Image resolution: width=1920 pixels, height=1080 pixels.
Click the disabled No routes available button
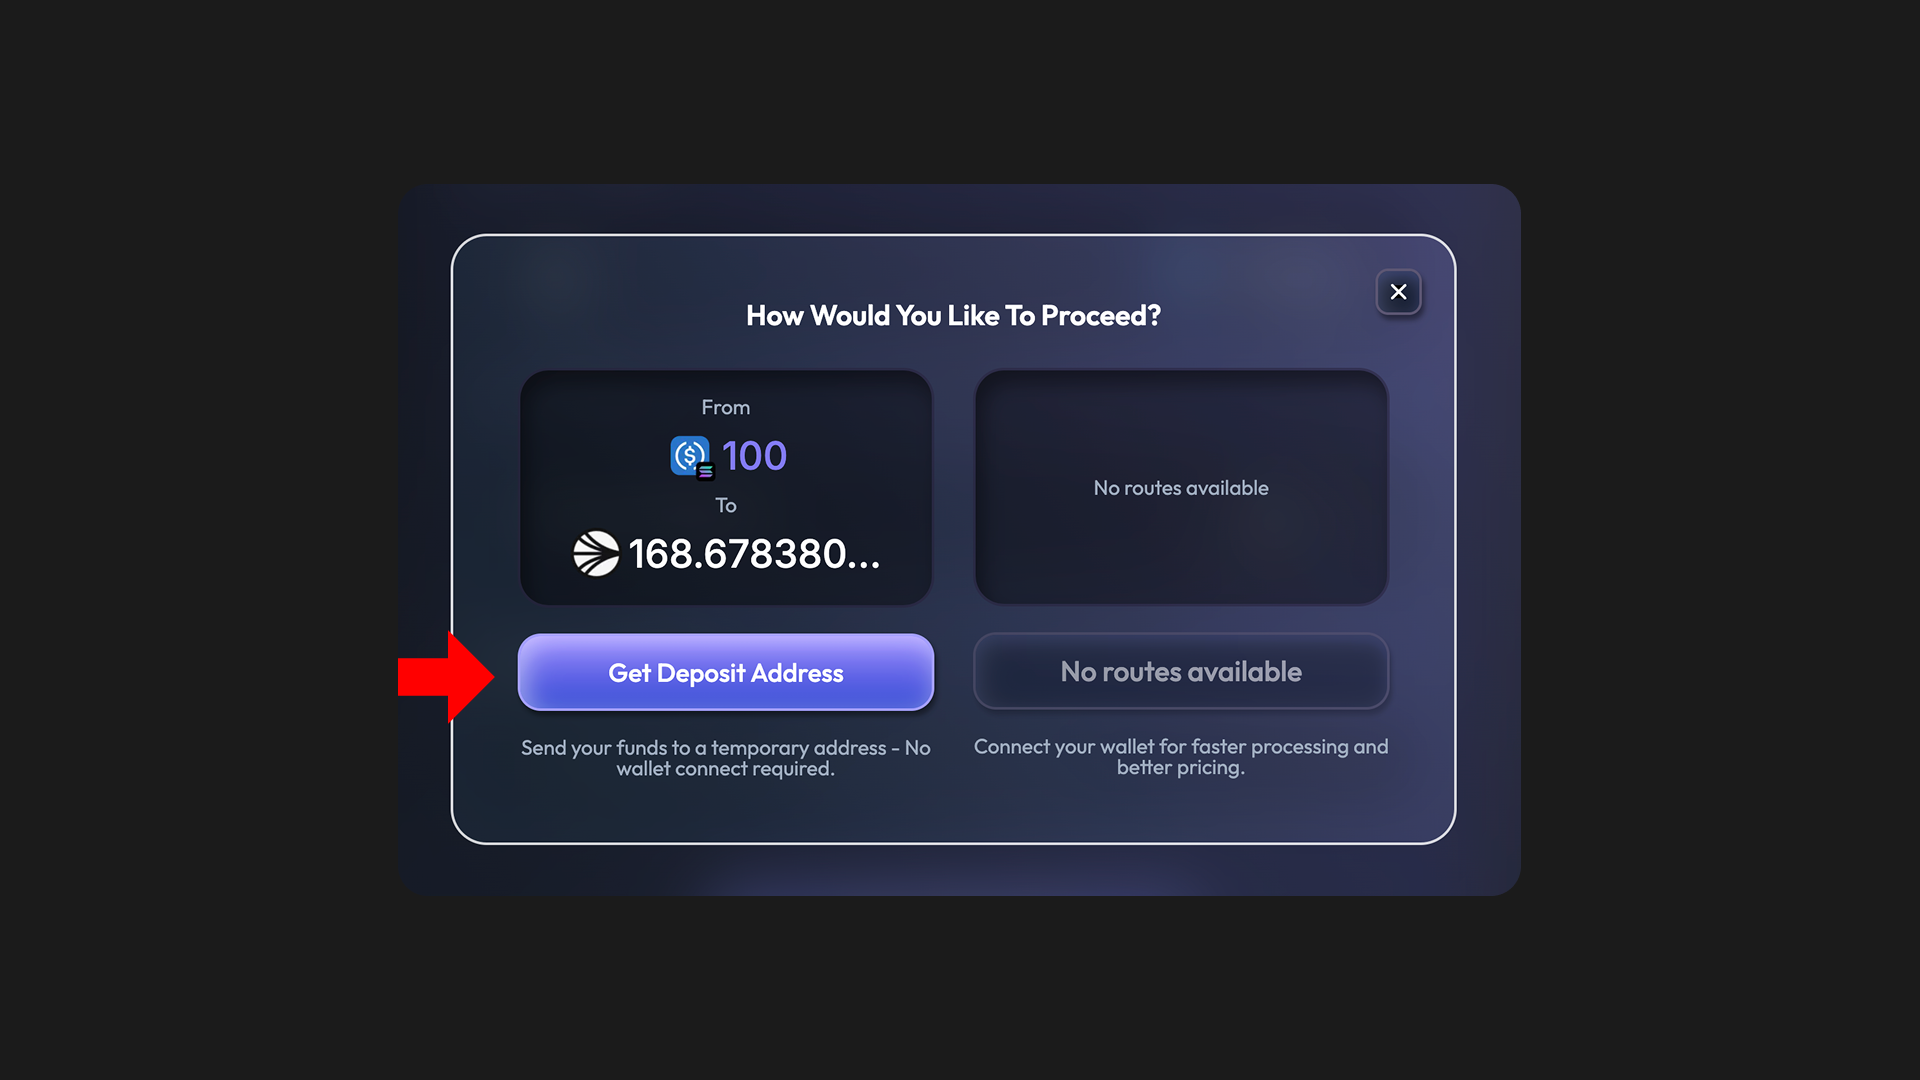(1181, 672)
